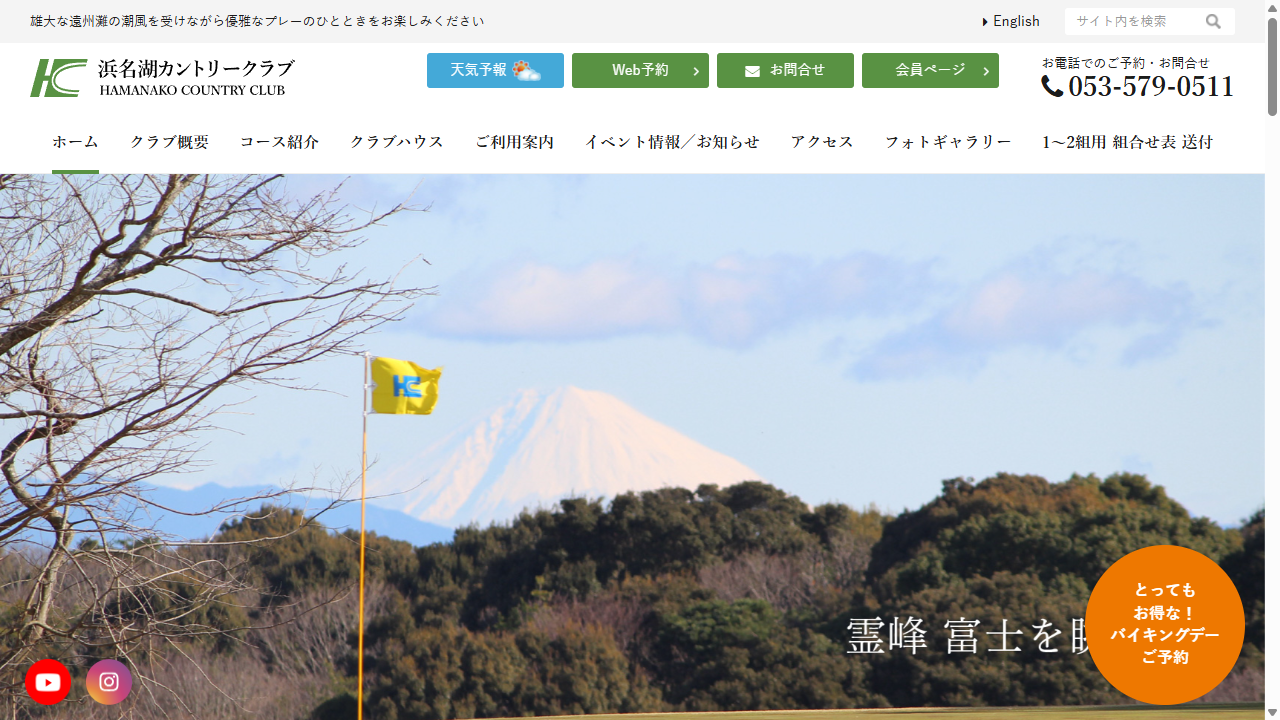Click the envelope icon on お問合せ
Viewport: 1280px width, 720px height.
753,71
